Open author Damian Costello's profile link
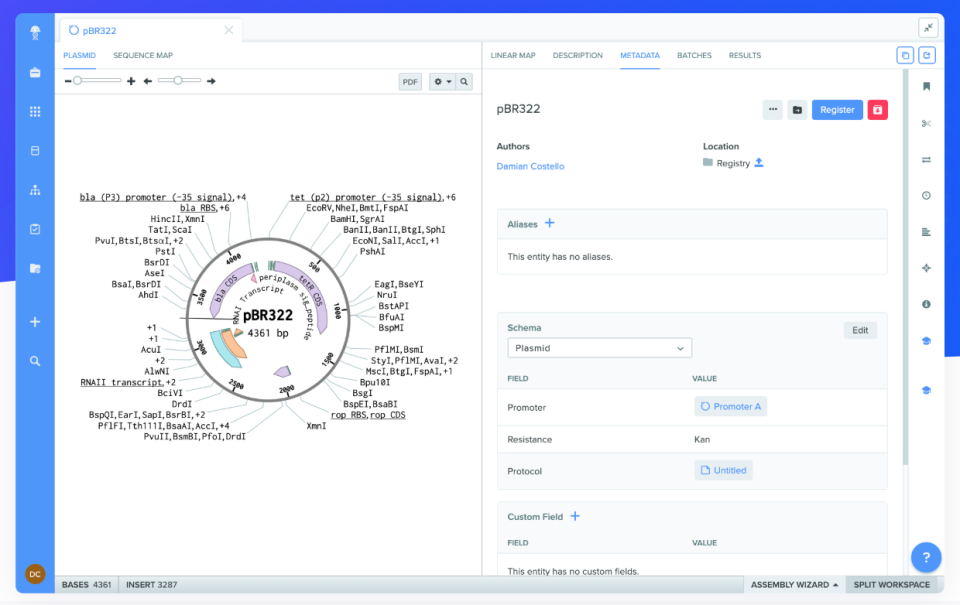Viewport: 960px width, 605px height. (531, 167)
